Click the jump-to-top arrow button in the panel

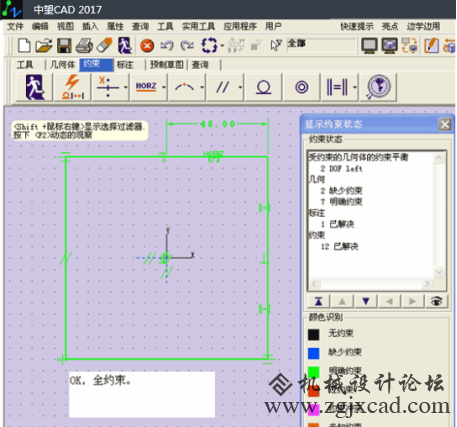tap(319, 301)
